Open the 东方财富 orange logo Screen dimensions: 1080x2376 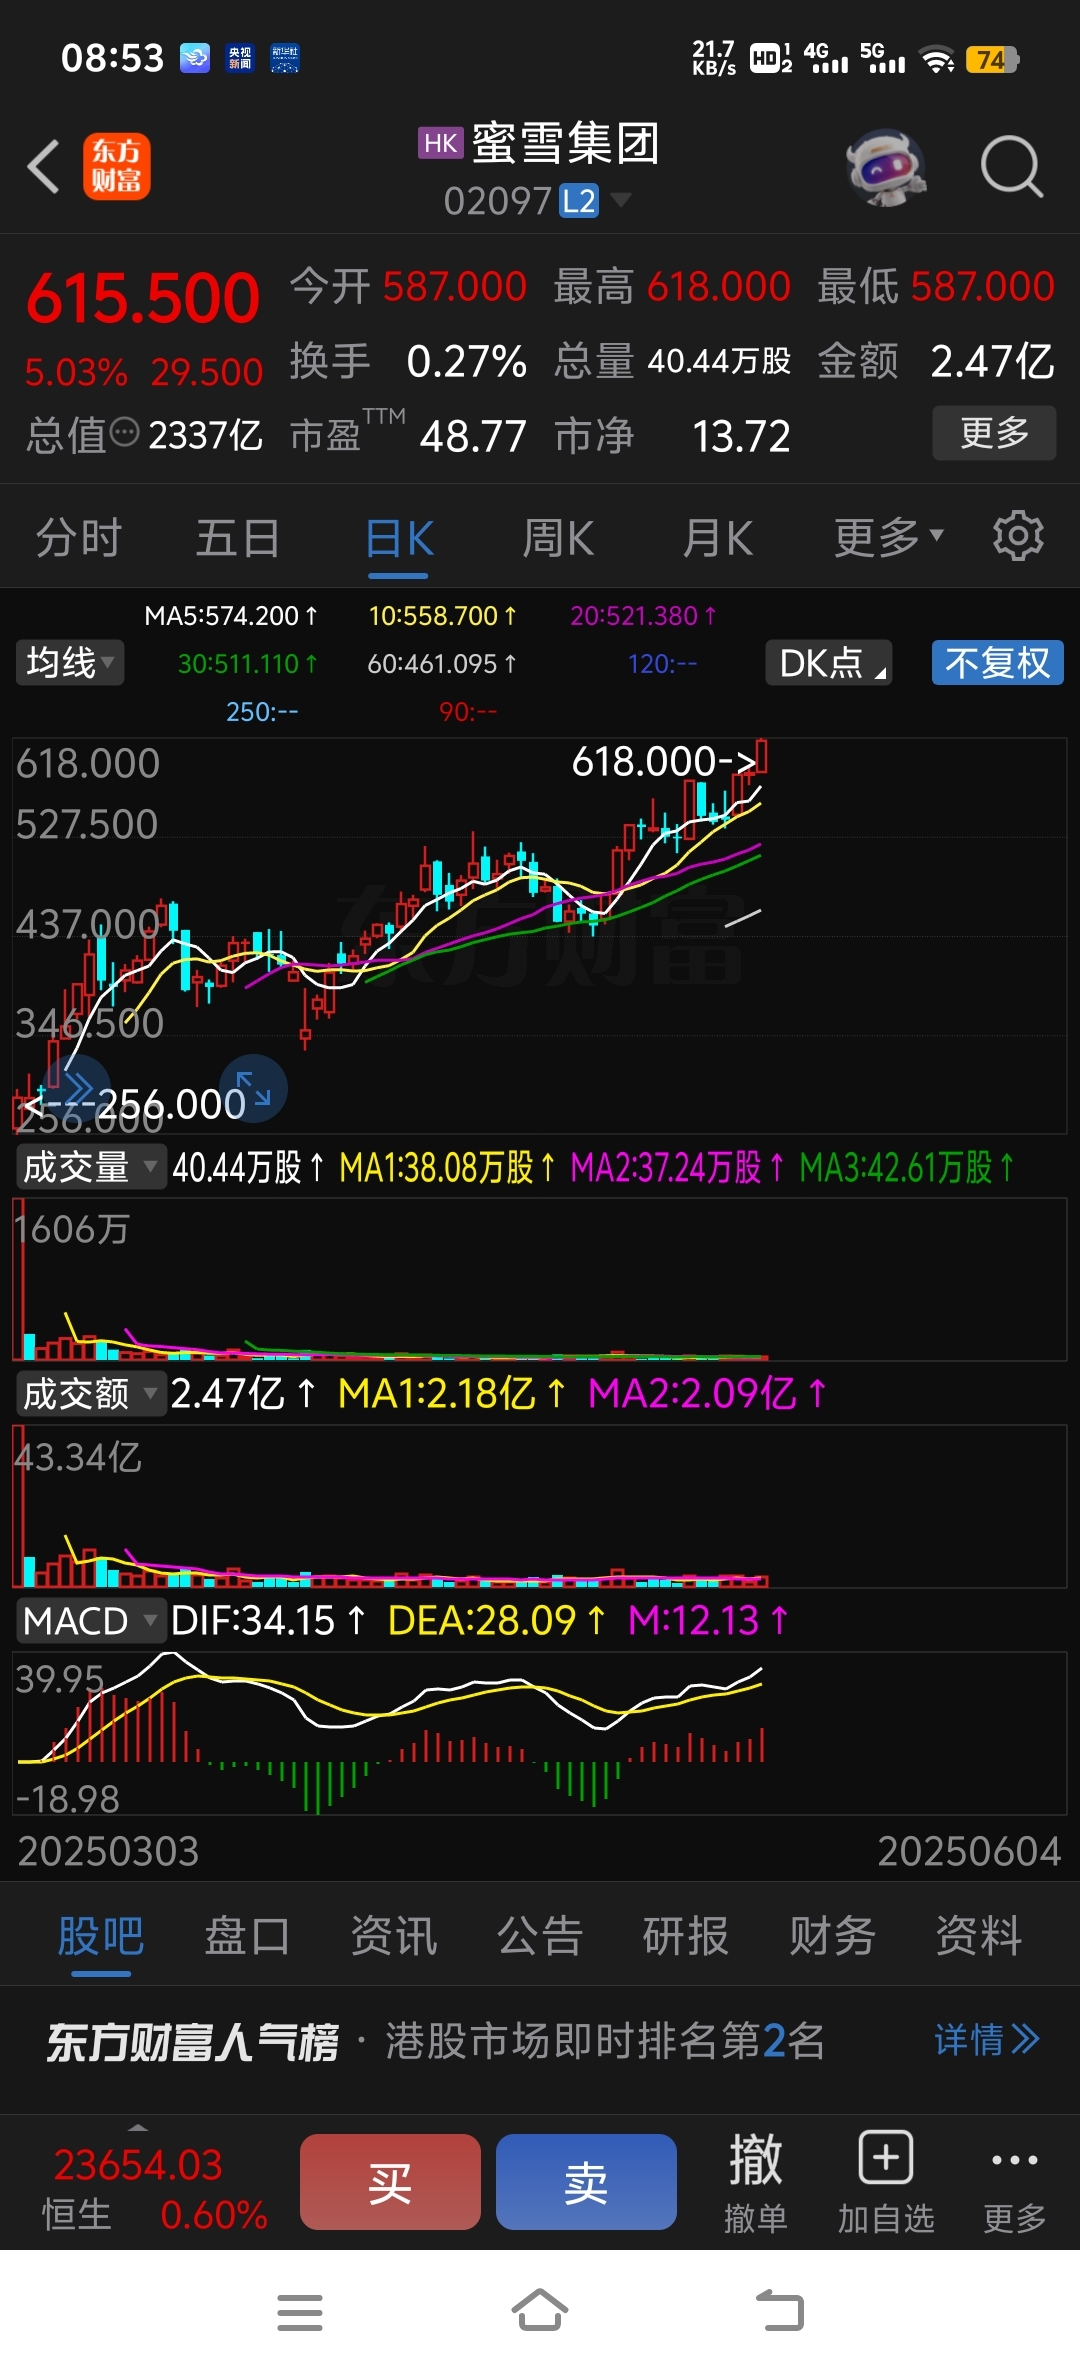coord(117,166)
